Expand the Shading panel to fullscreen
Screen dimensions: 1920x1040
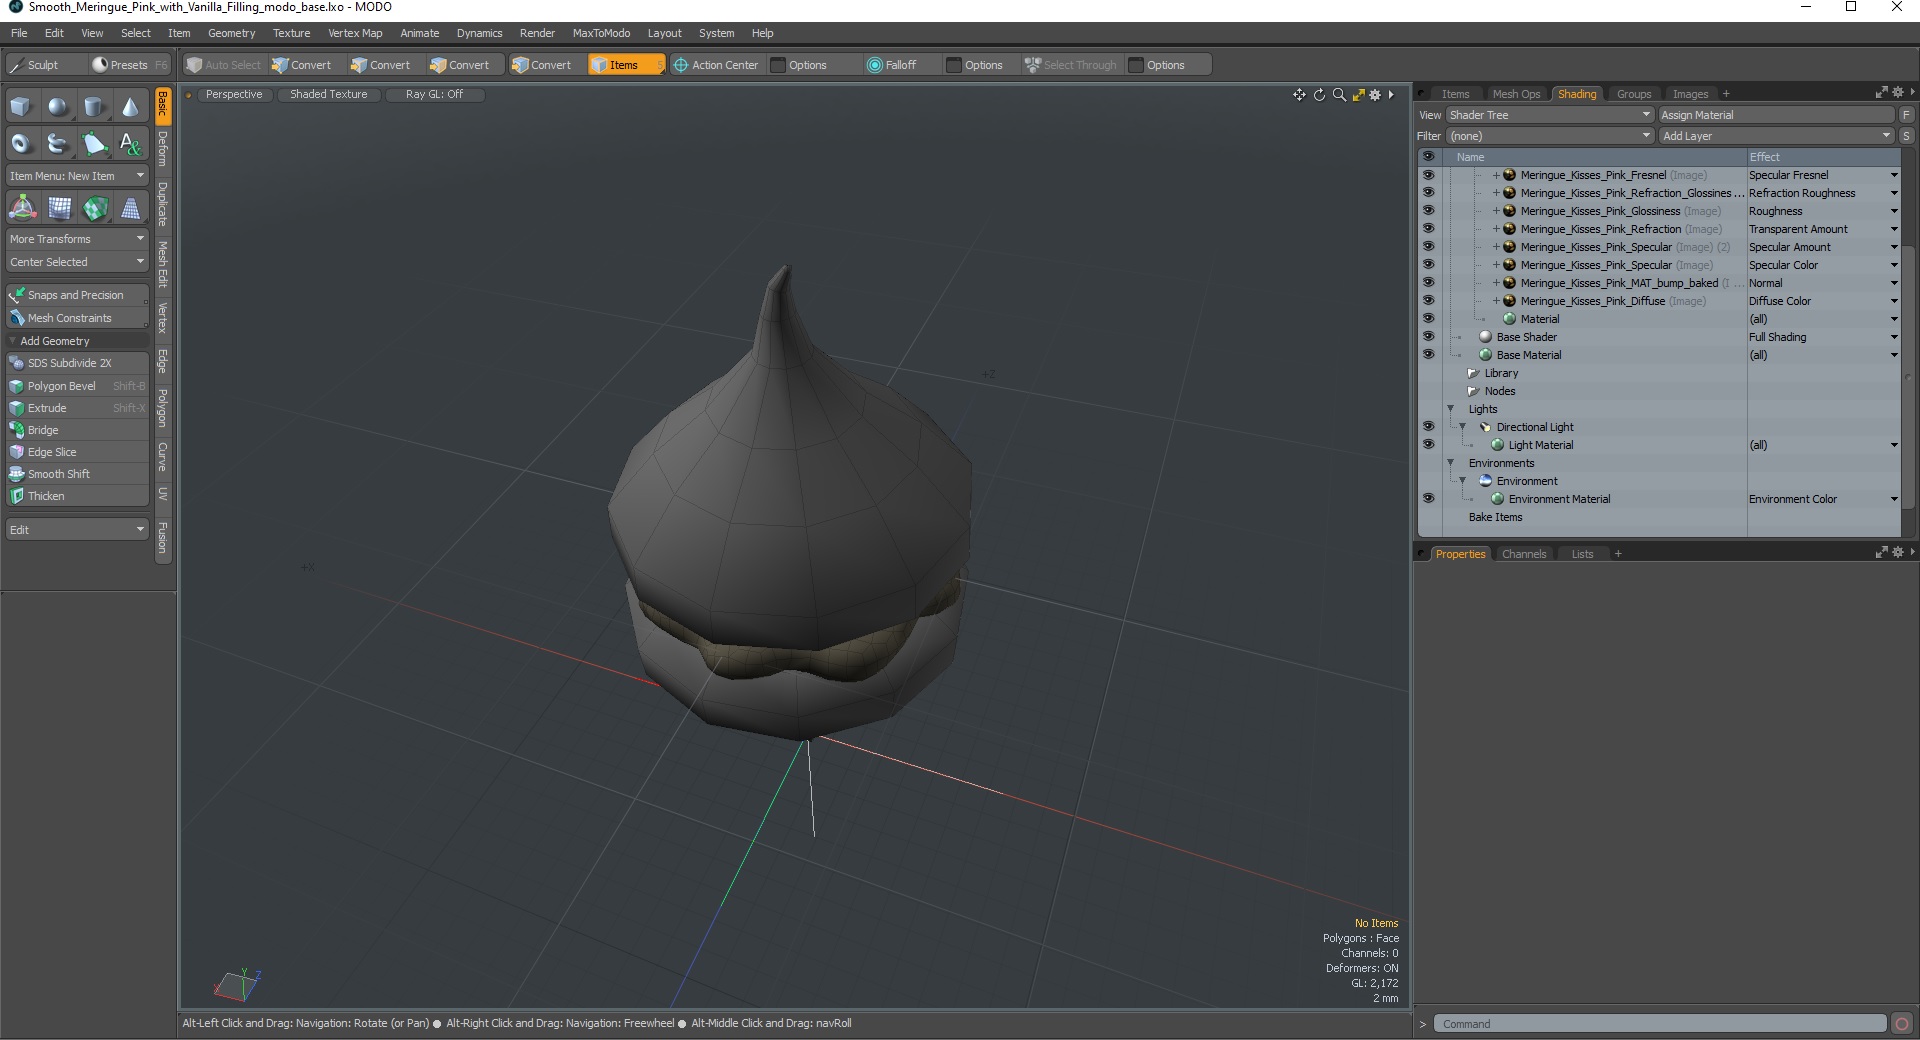pyautogui.click(x=1881, y=93)
